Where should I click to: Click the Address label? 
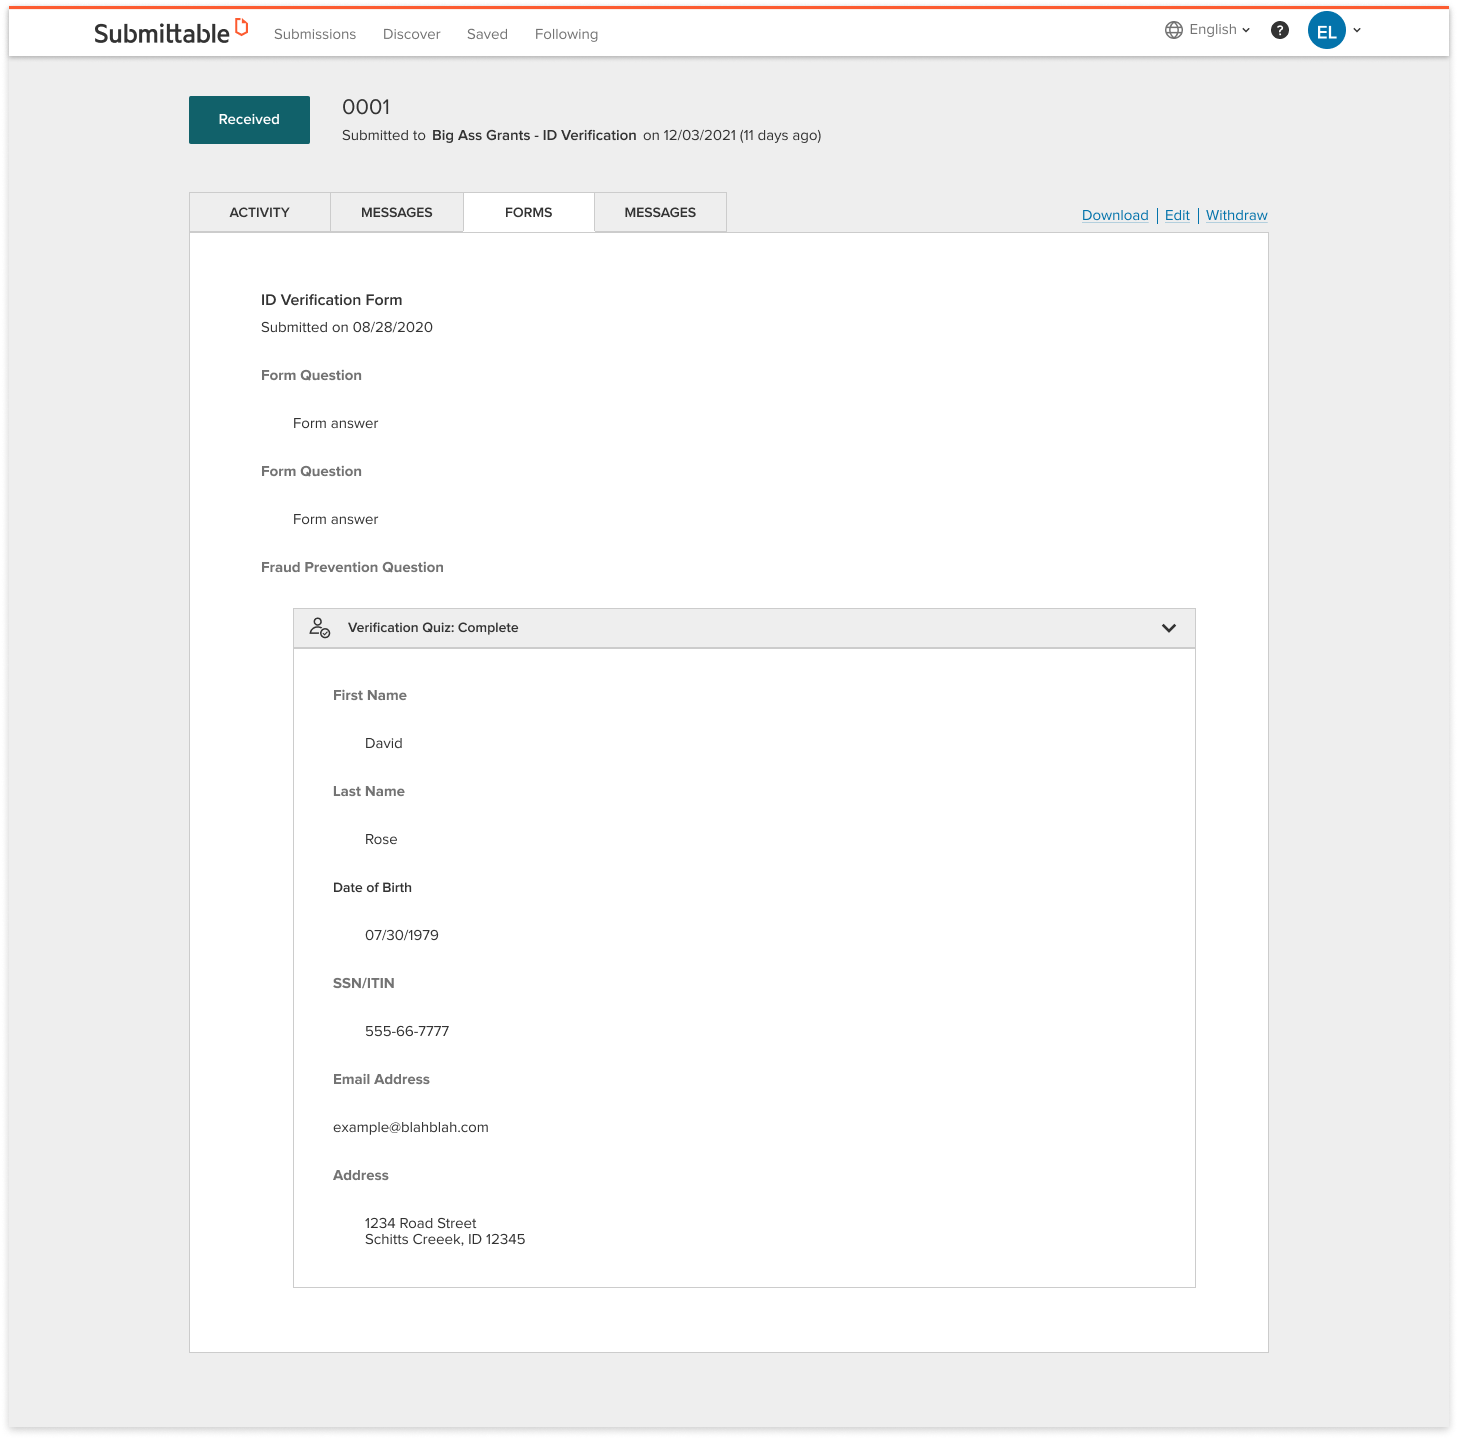pos(361,1175)
